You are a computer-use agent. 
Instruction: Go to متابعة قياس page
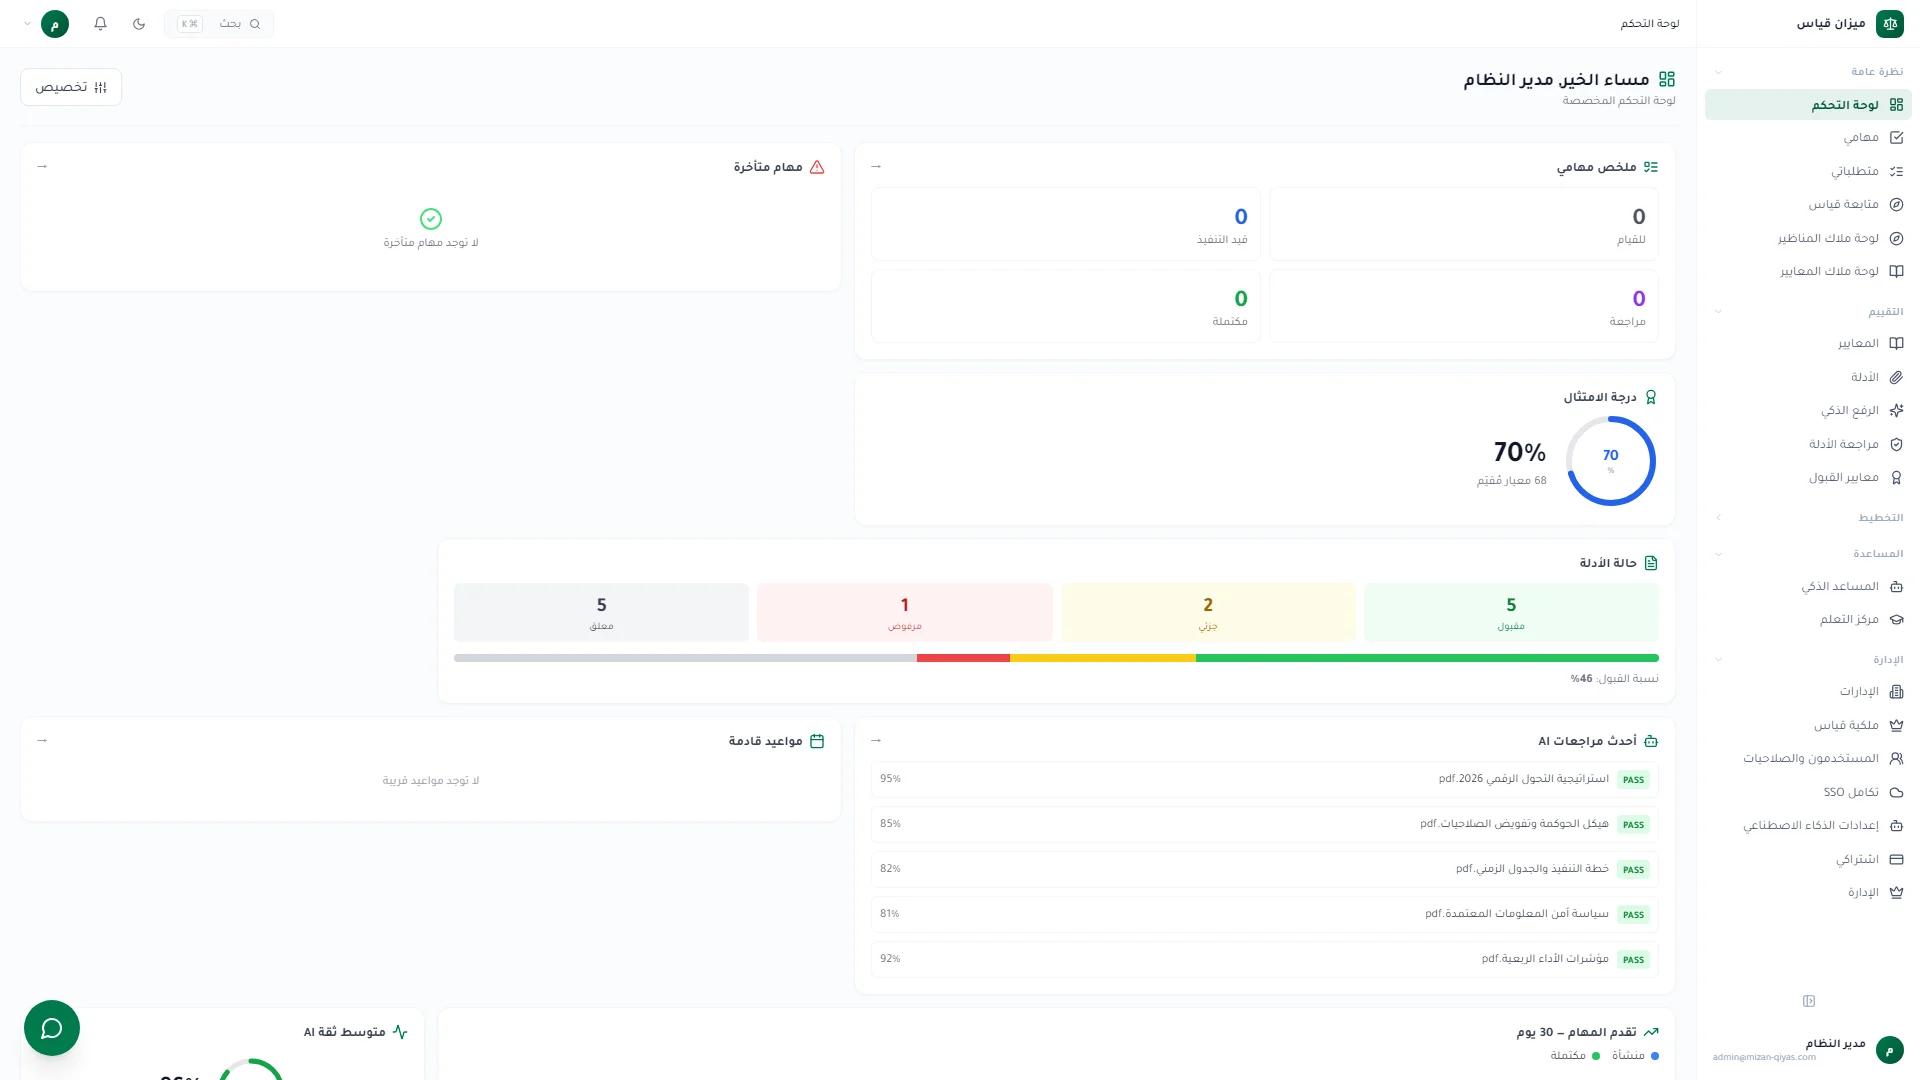click(1808, 204)
